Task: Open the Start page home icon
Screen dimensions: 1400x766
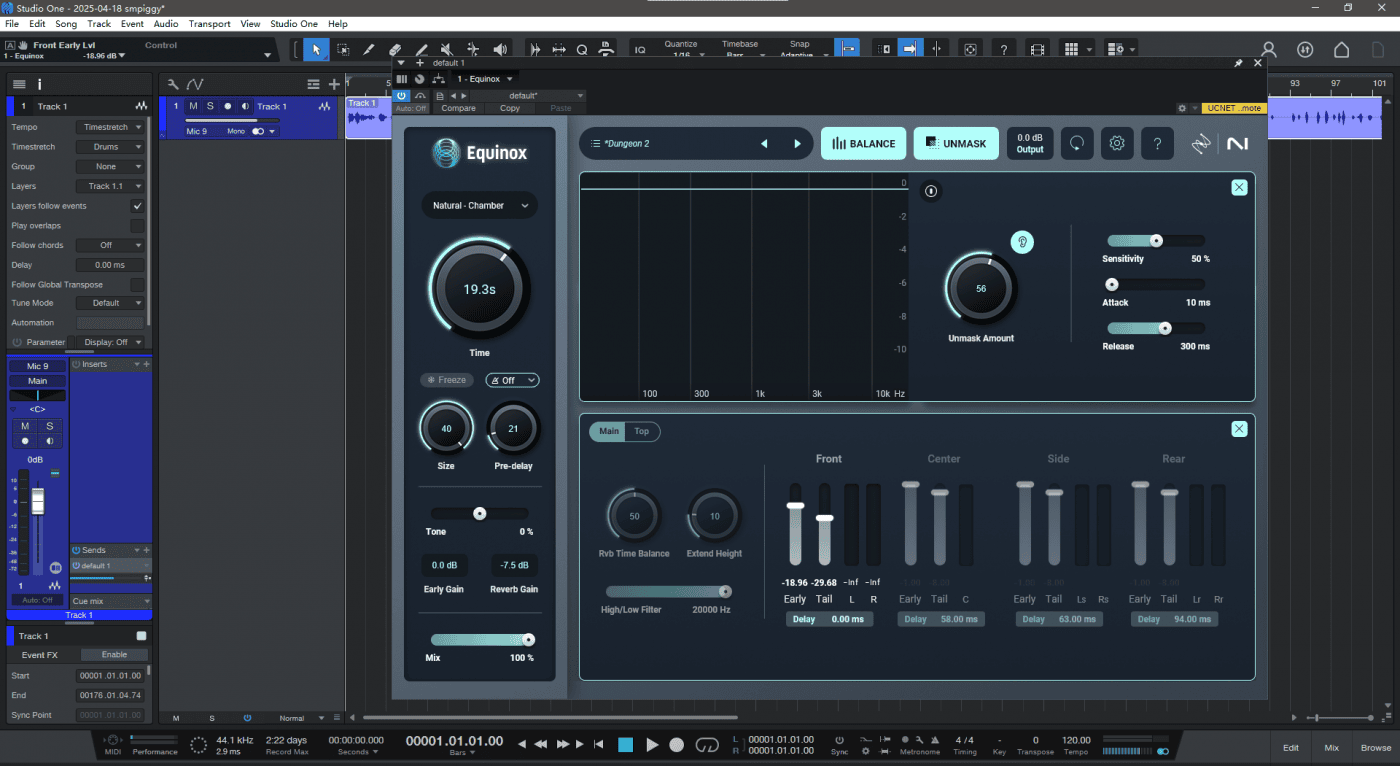Action: click(1342, 49)
